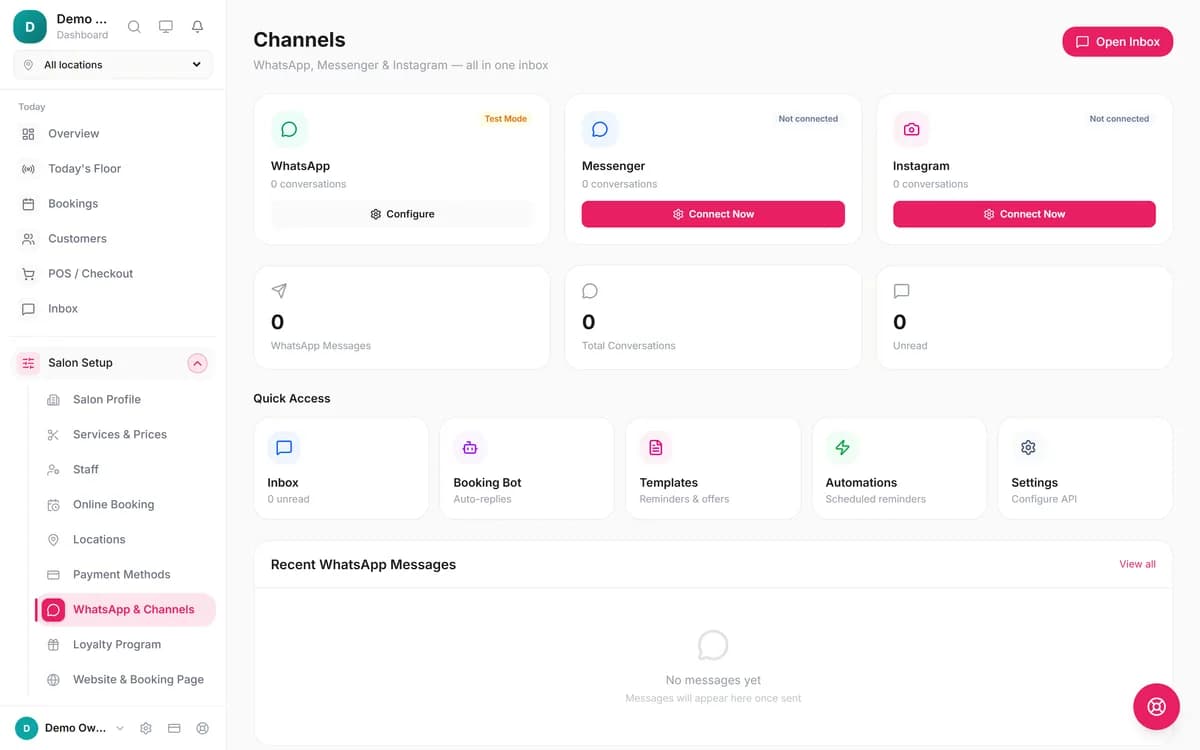Image resolution: width=1200 pixels, height=750 pixels.
Task: Click the Automations lightning bolt icon
Action: [x=842, y=448]
